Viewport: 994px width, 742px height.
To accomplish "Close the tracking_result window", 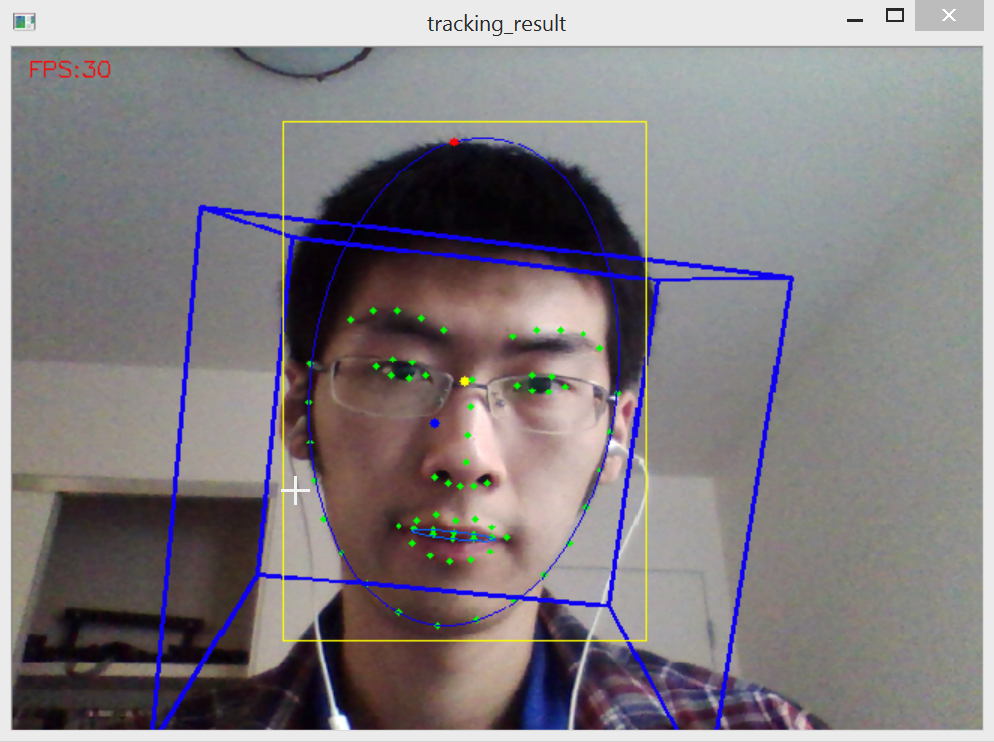I will click(x=949, y=15).
